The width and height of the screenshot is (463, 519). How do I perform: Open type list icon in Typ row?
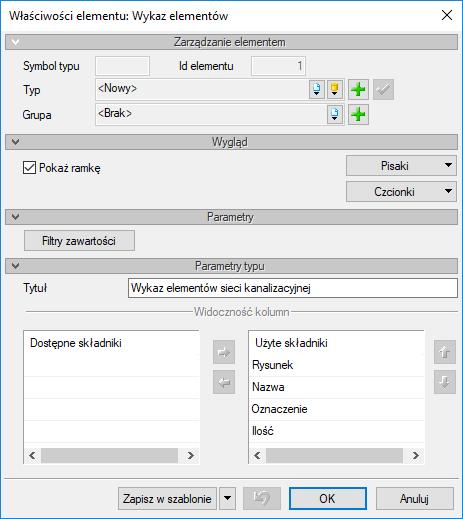click(x=317, y=89)
